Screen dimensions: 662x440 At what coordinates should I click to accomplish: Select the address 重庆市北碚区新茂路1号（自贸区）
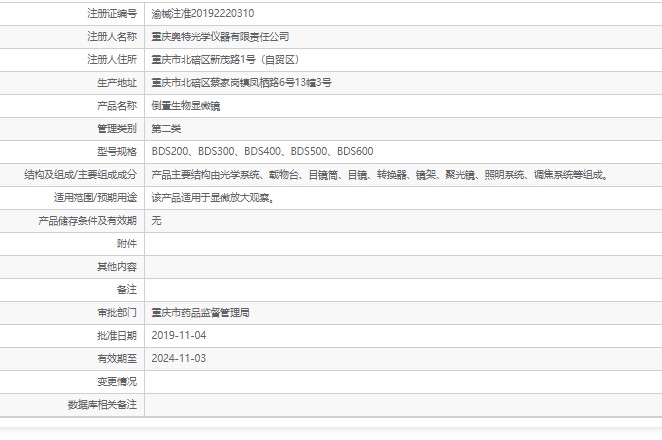point(225,60)
